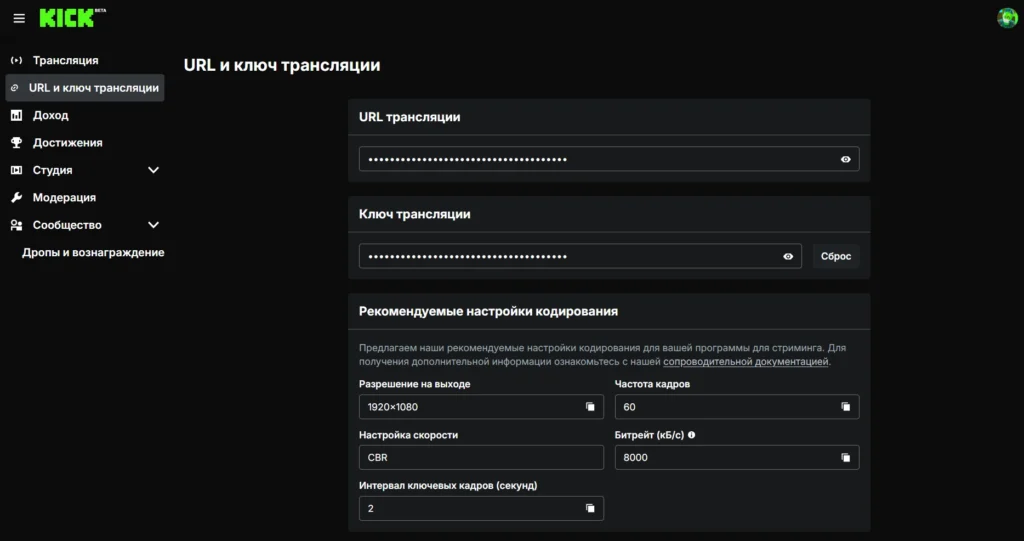Click the Частота кадров field
This screenshot has width=1024, height=541.
(x=737, y=406)
